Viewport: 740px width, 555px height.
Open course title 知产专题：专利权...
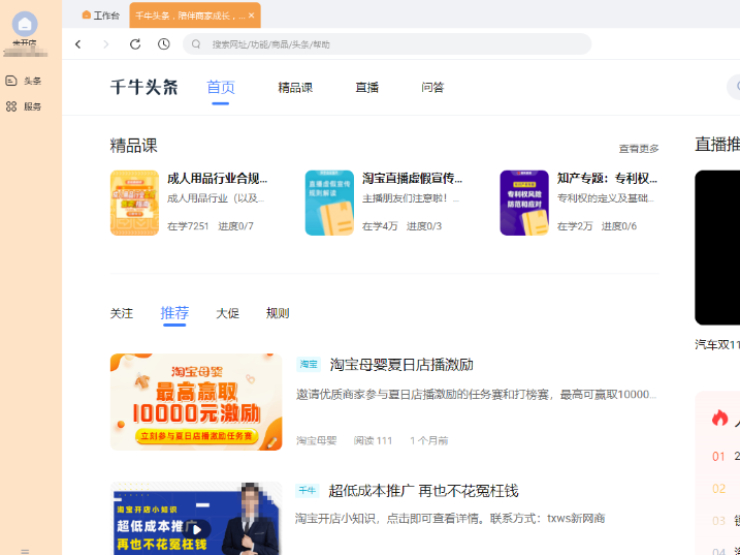click(607, 178)
